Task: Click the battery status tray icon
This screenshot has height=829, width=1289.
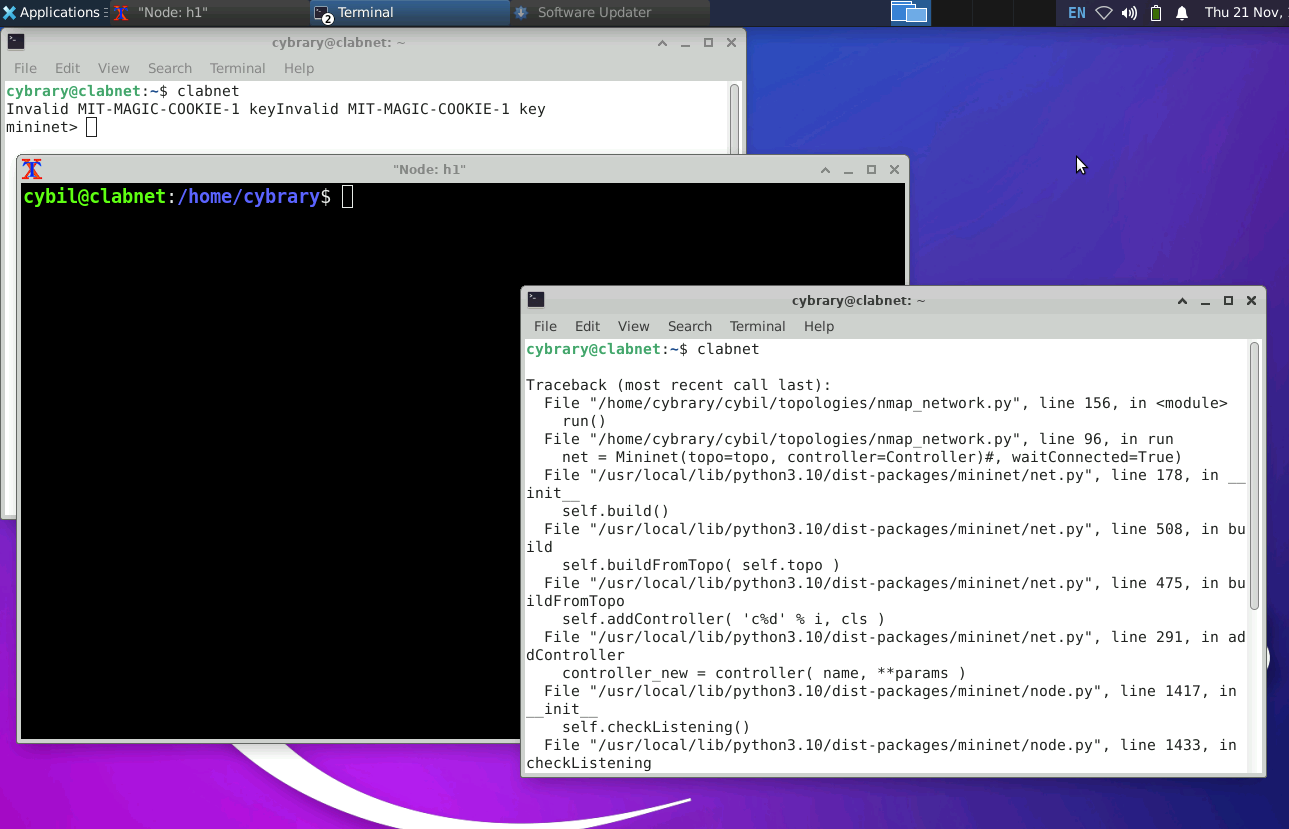Action: pos(1156,13)
